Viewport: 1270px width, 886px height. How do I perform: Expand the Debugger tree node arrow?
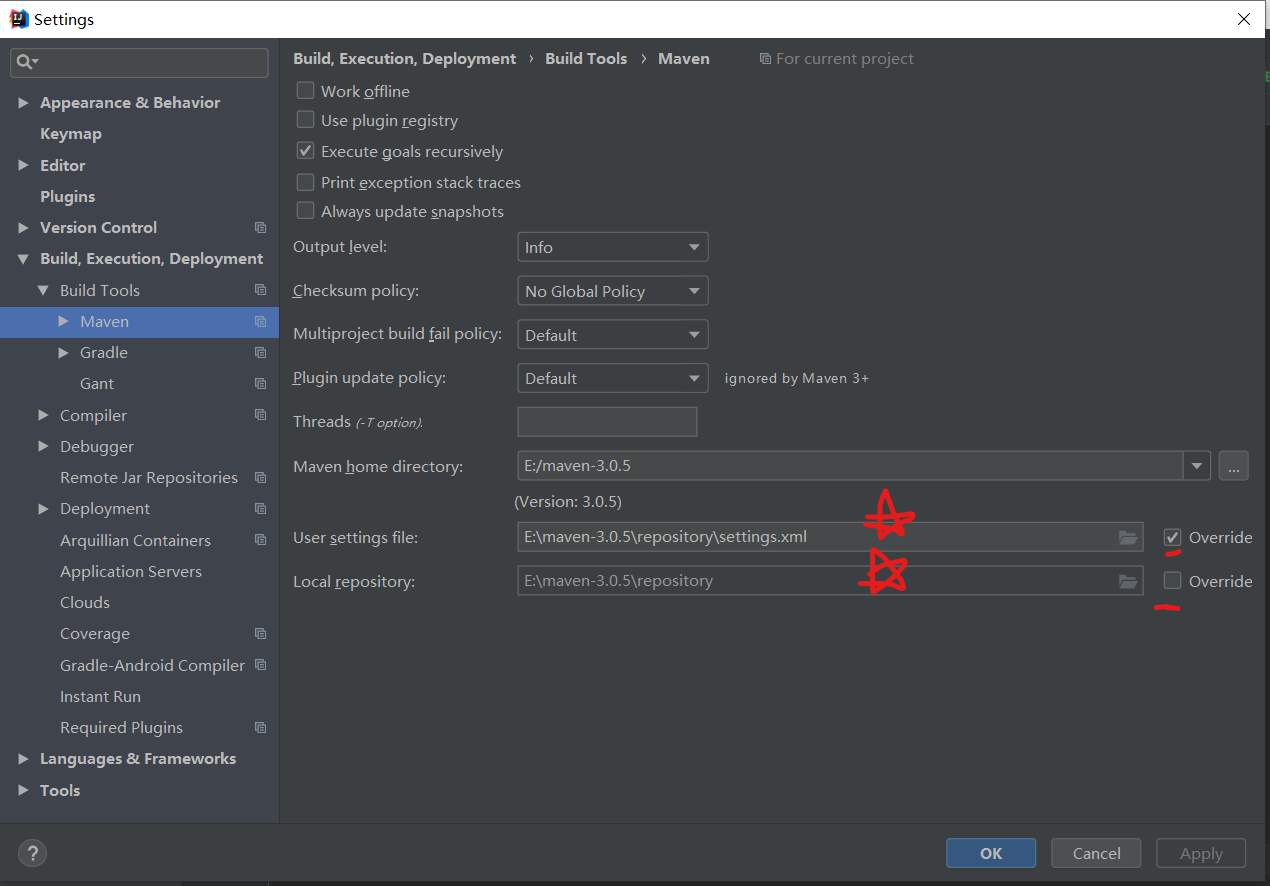(44, 446)
